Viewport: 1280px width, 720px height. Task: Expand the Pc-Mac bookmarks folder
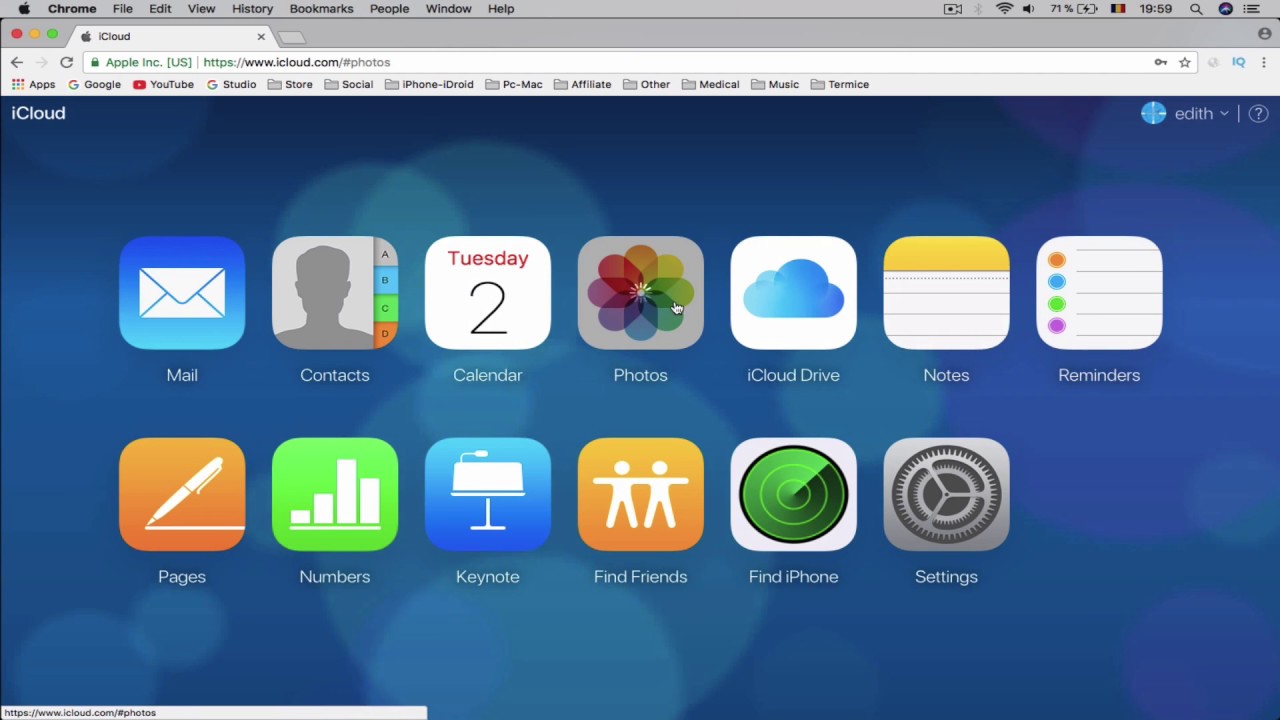click(x=514, y=85)
